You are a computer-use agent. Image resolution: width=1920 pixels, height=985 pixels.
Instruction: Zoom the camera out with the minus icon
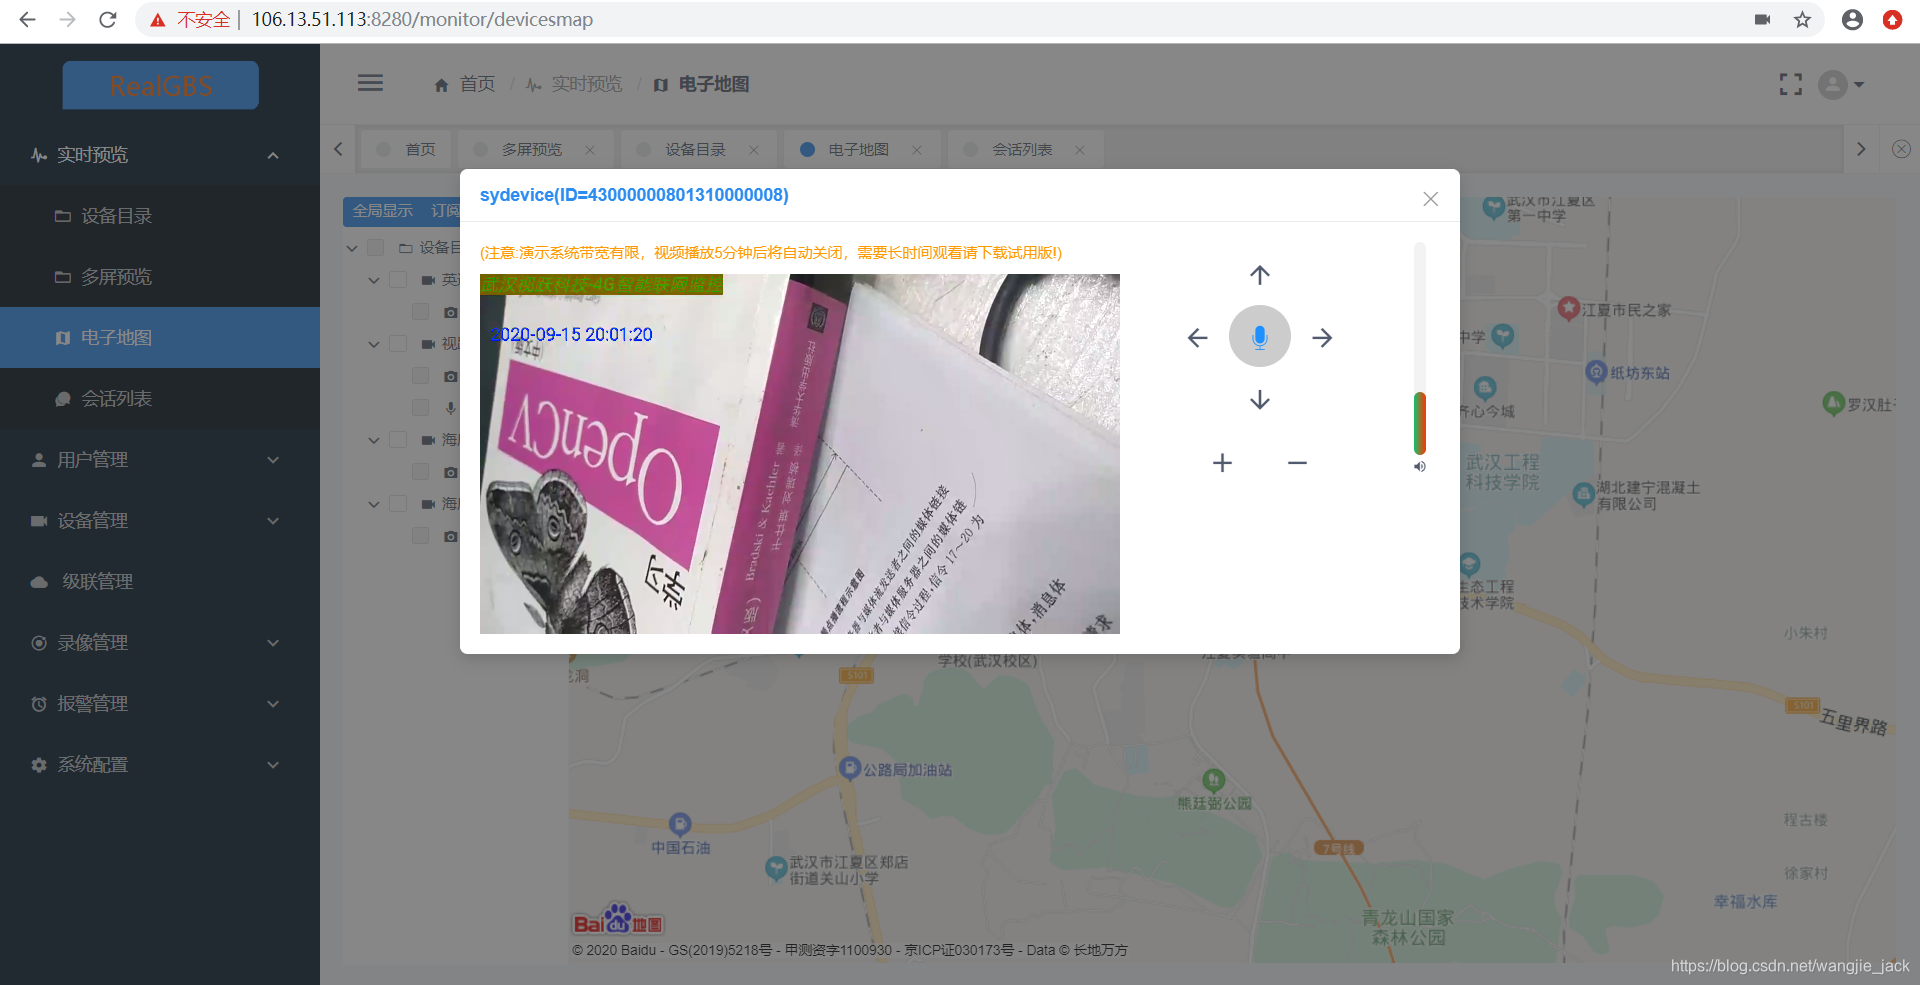(1297, 463)
